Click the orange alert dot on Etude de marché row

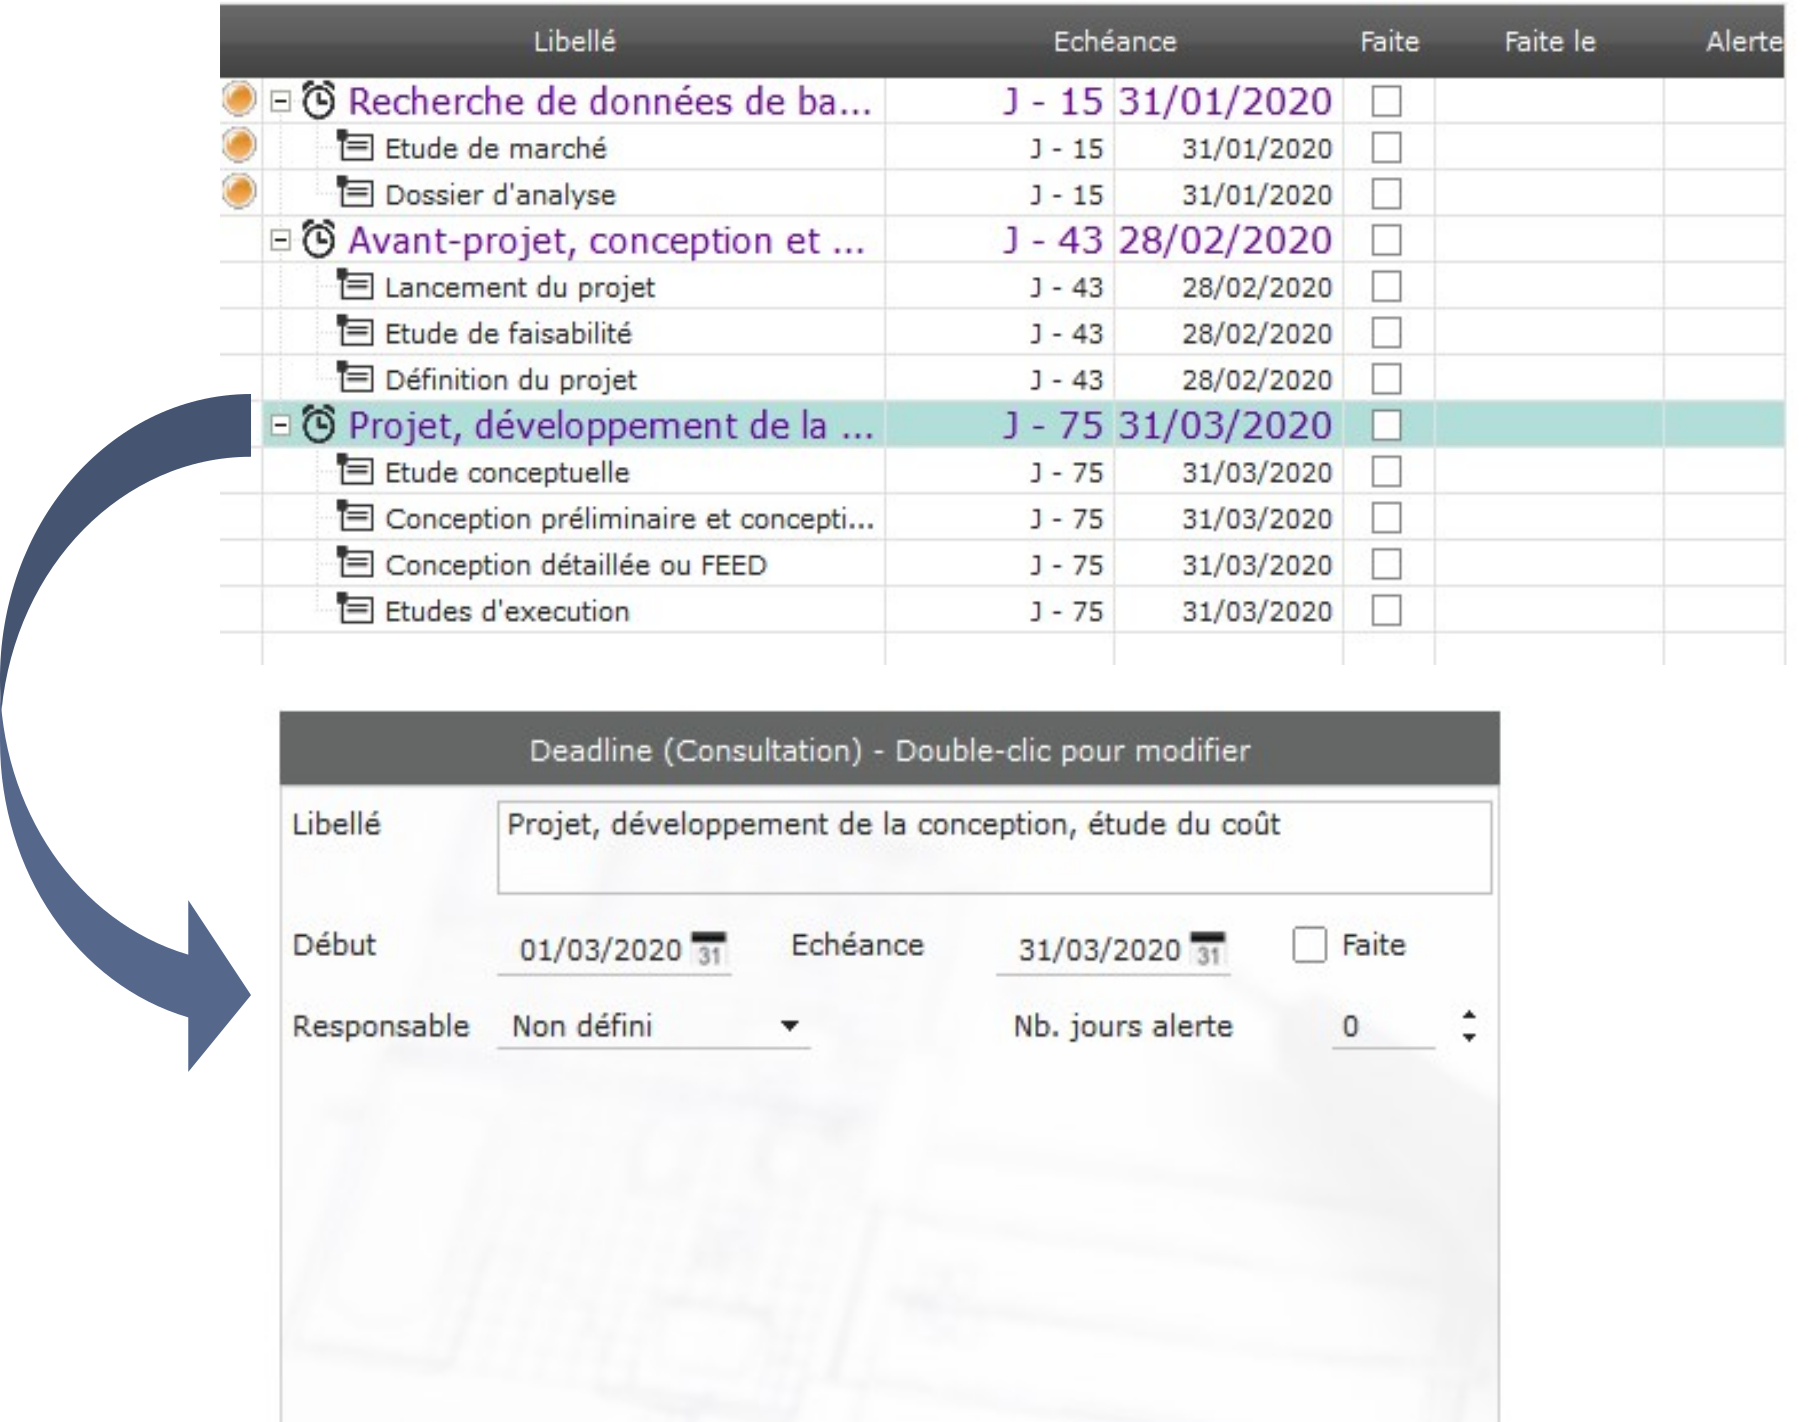(239, 146)
